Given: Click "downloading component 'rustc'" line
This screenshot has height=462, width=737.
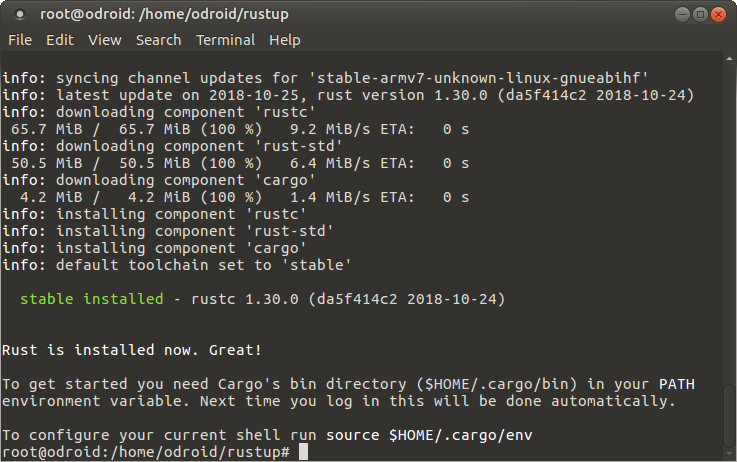Looking at the screenshot, I should 159,112.
